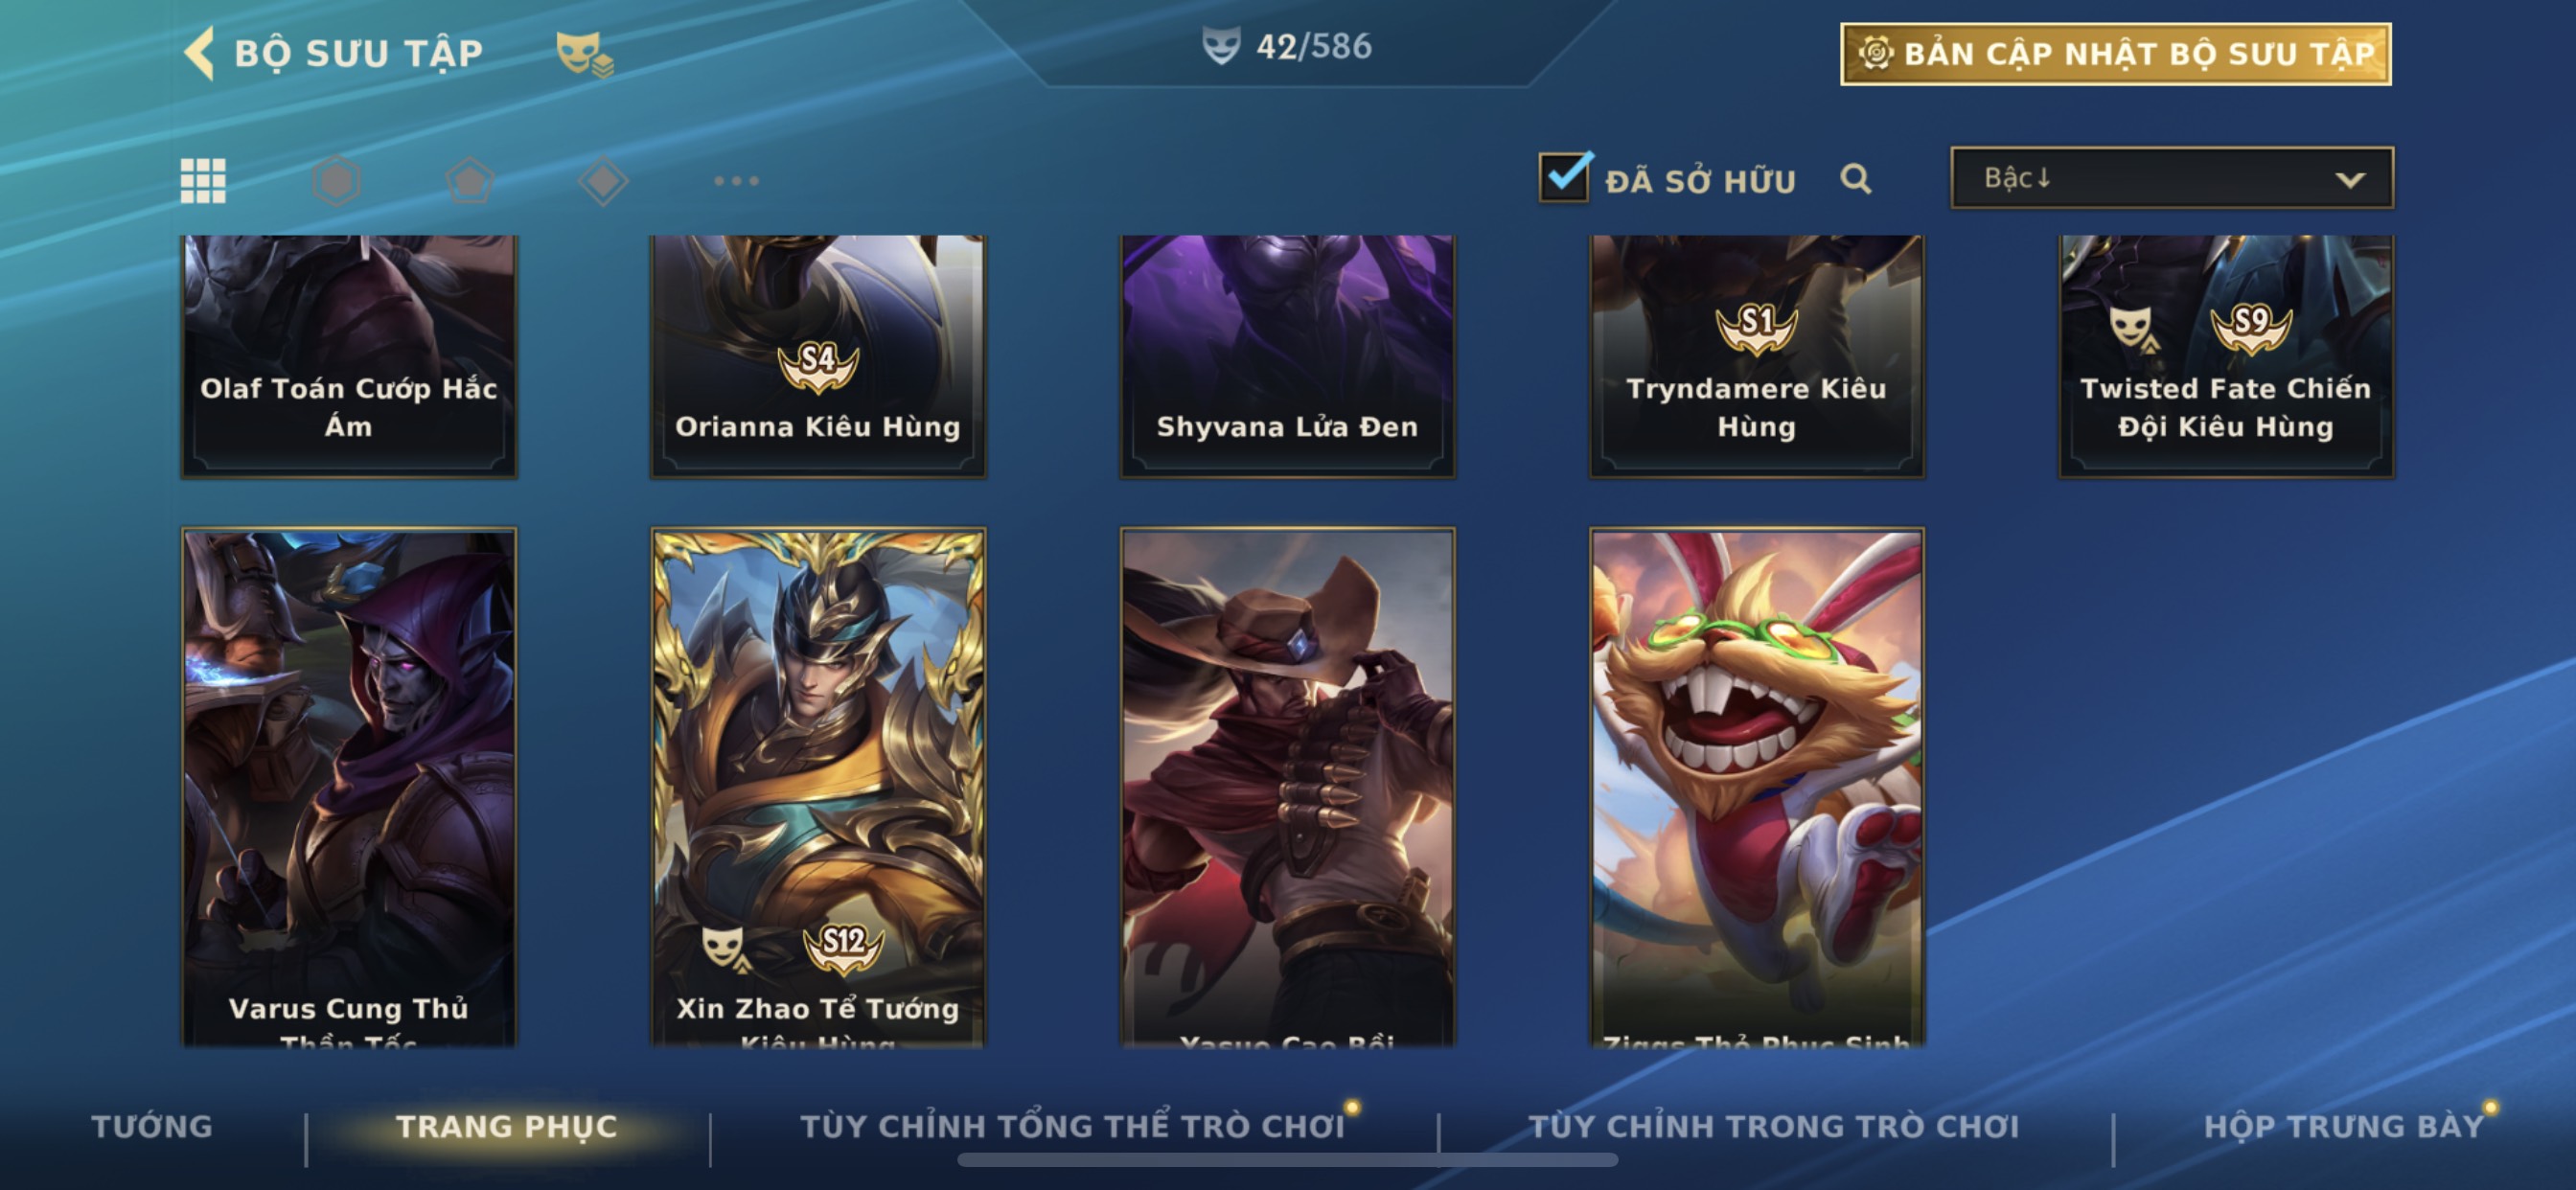Open the gold mask skin-stack icon
Screen dimensions: 2576x1190
click(584, 54)
